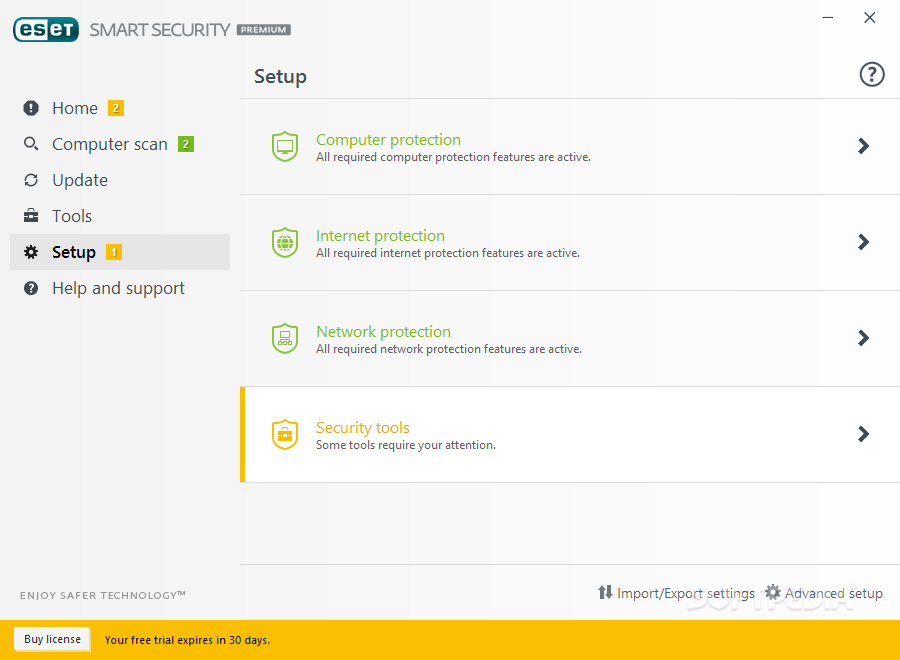Click 'All required computer protection features are active.'
This screenshot has height=660, width=900.
(453, 157)
